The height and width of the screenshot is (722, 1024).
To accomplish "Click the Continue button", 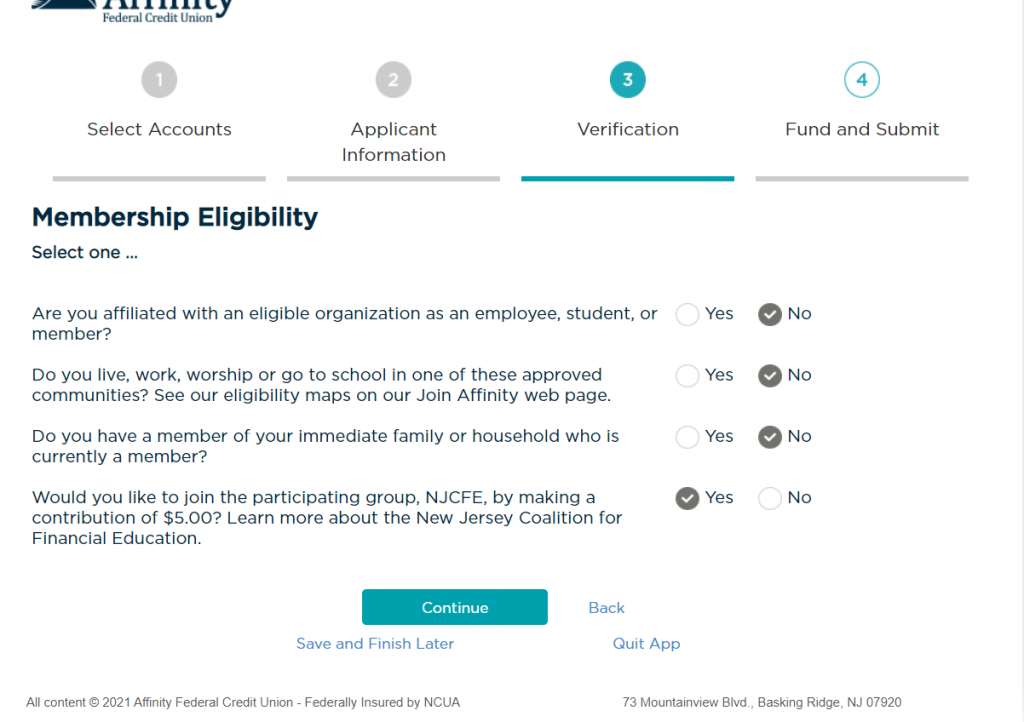I will [455, 607].
